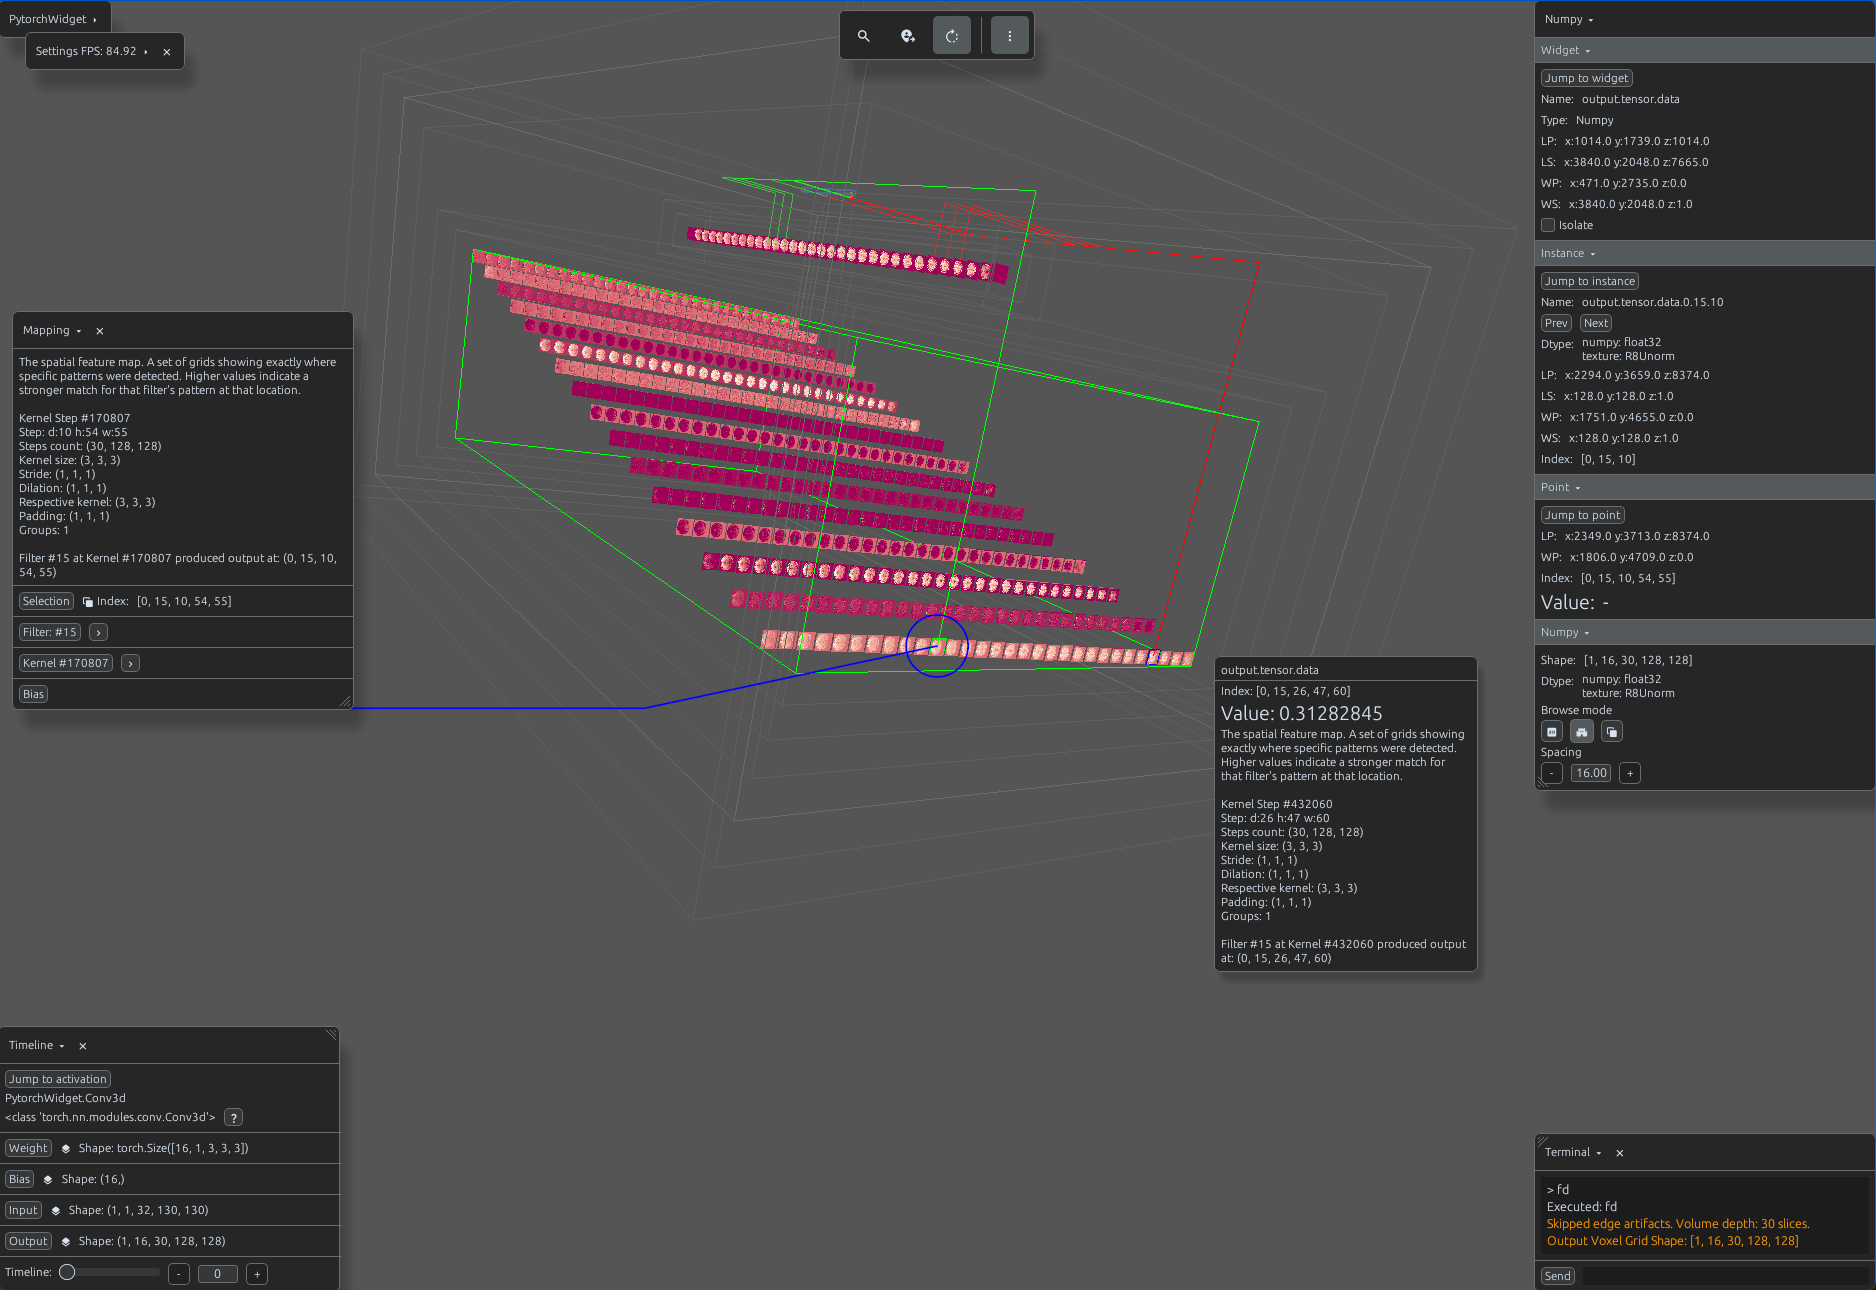Go to next instance with Next
Viewport: 1876px width, 1290px height.
(x=1596, y=324)
